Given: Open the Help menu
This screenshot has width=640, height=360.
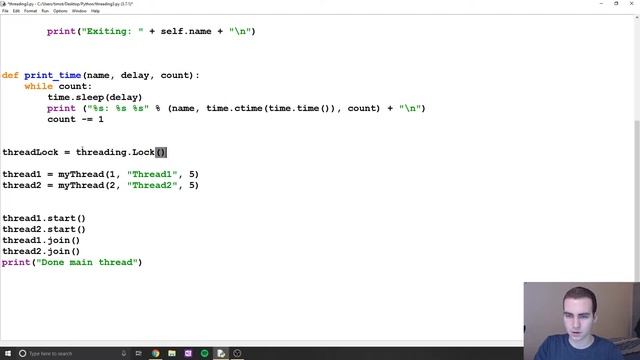Looking at the screenshot, I should point(95,11).
